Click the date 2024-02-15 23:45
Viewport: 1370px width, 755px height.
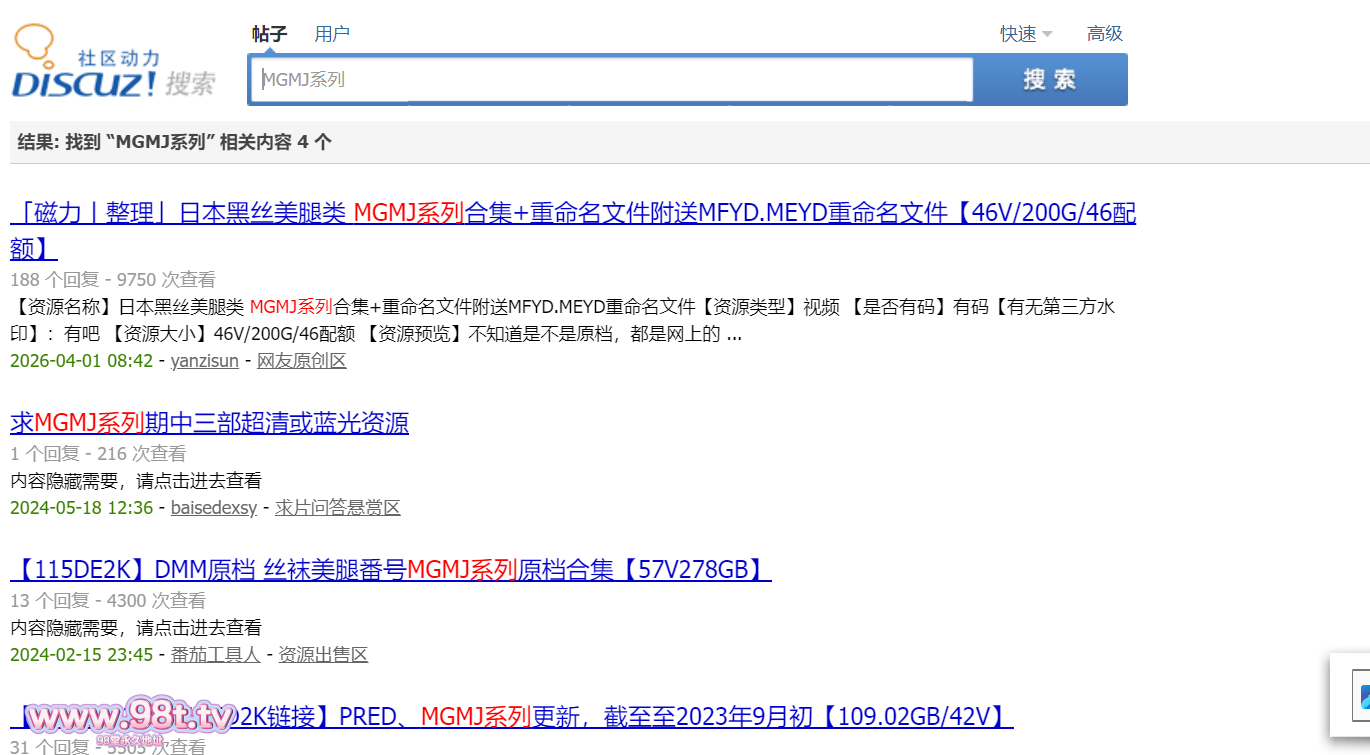point(82,655)
